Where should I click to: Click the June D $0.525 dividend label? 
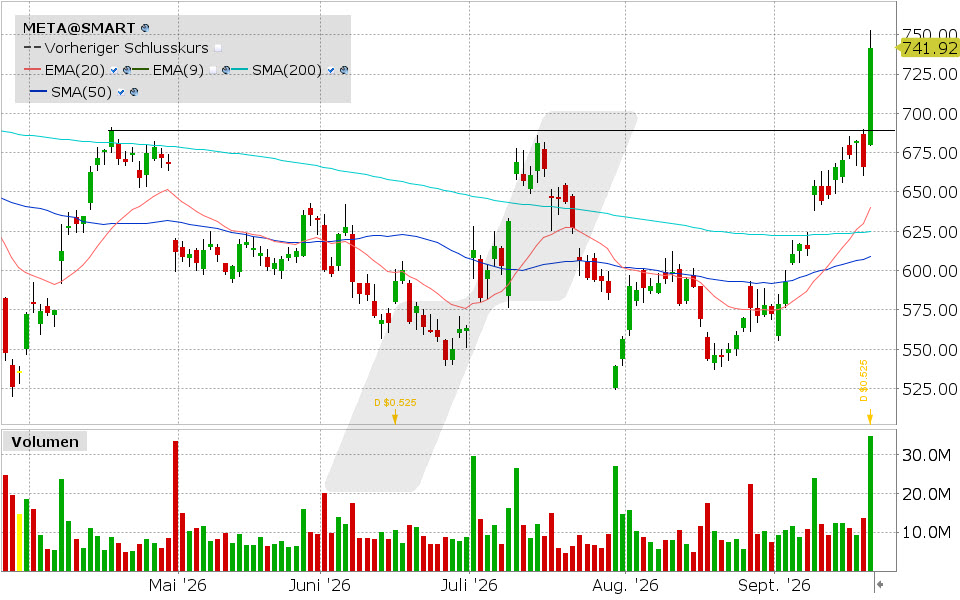(x=396, y=402)
